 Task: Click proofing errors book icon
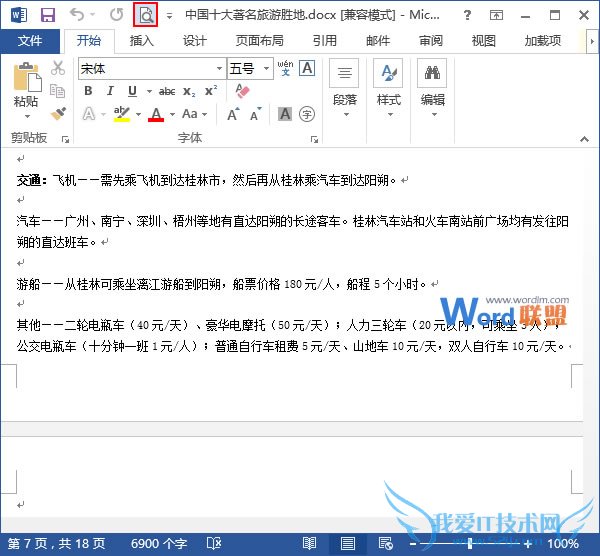coord(214,543)
